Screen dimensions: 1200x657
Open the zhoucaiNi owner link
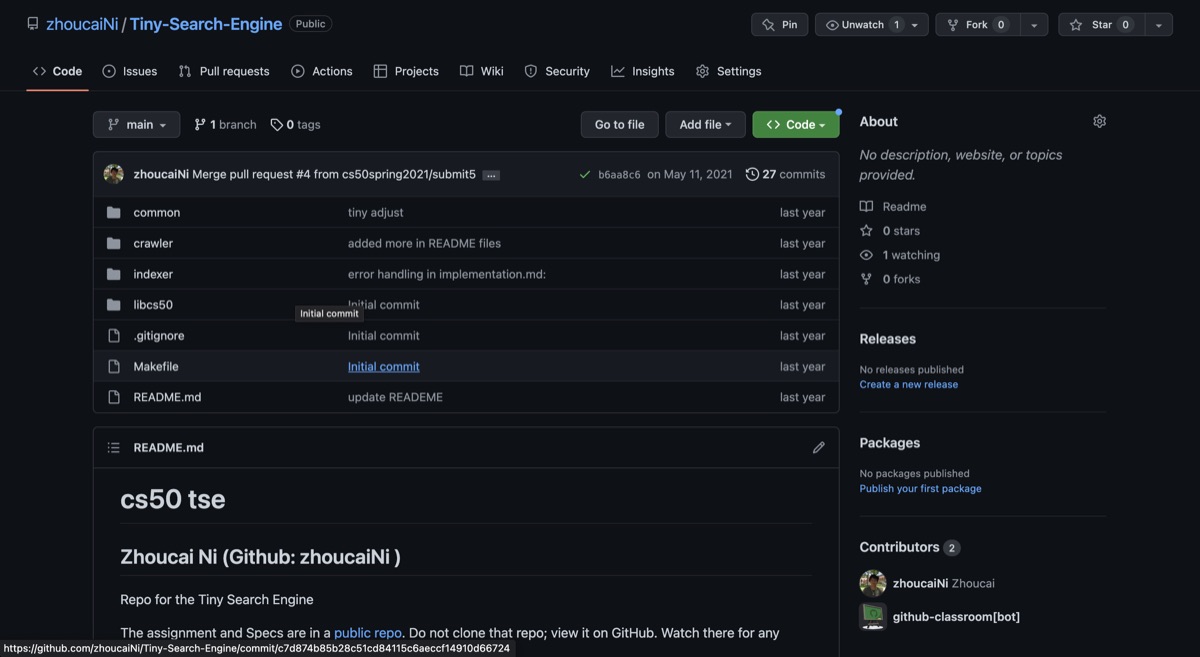[x=82, y=24]
